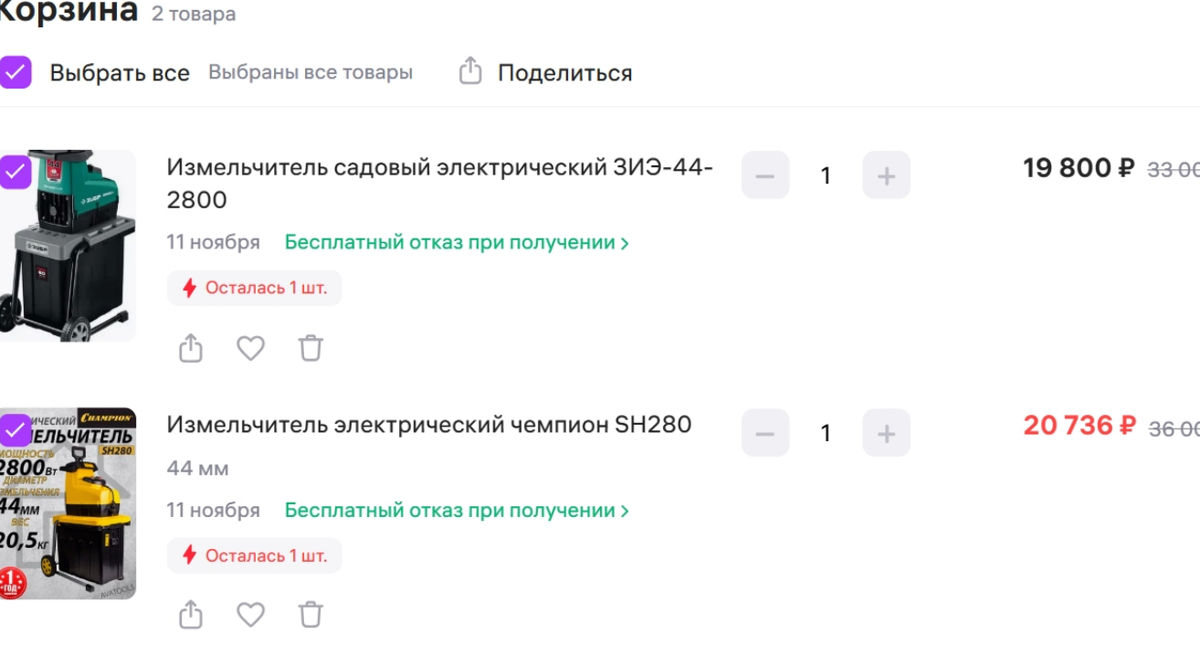Add the ЗИЭ-44-2800 shredder to favorites via heart icon
This screenshot has height=655, width=1200.
[x=250, y=347]
